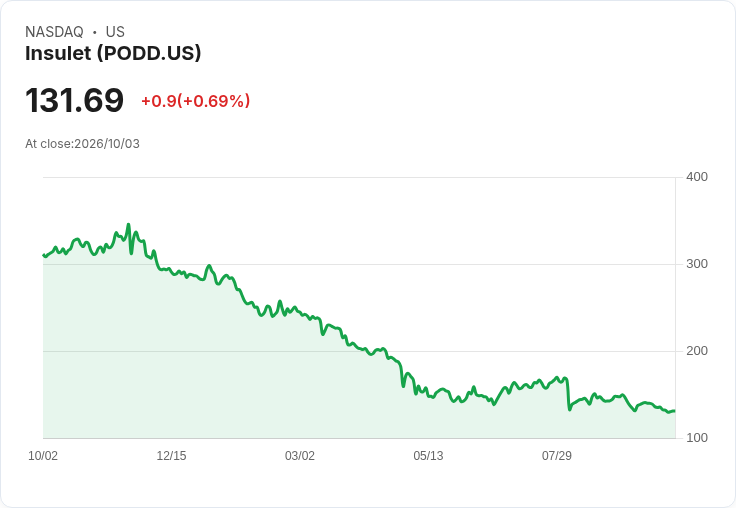The height and width of the screenshot is (508, 736).
Task: Click the 05/13 x-axis date label
Action: [428, 456]
